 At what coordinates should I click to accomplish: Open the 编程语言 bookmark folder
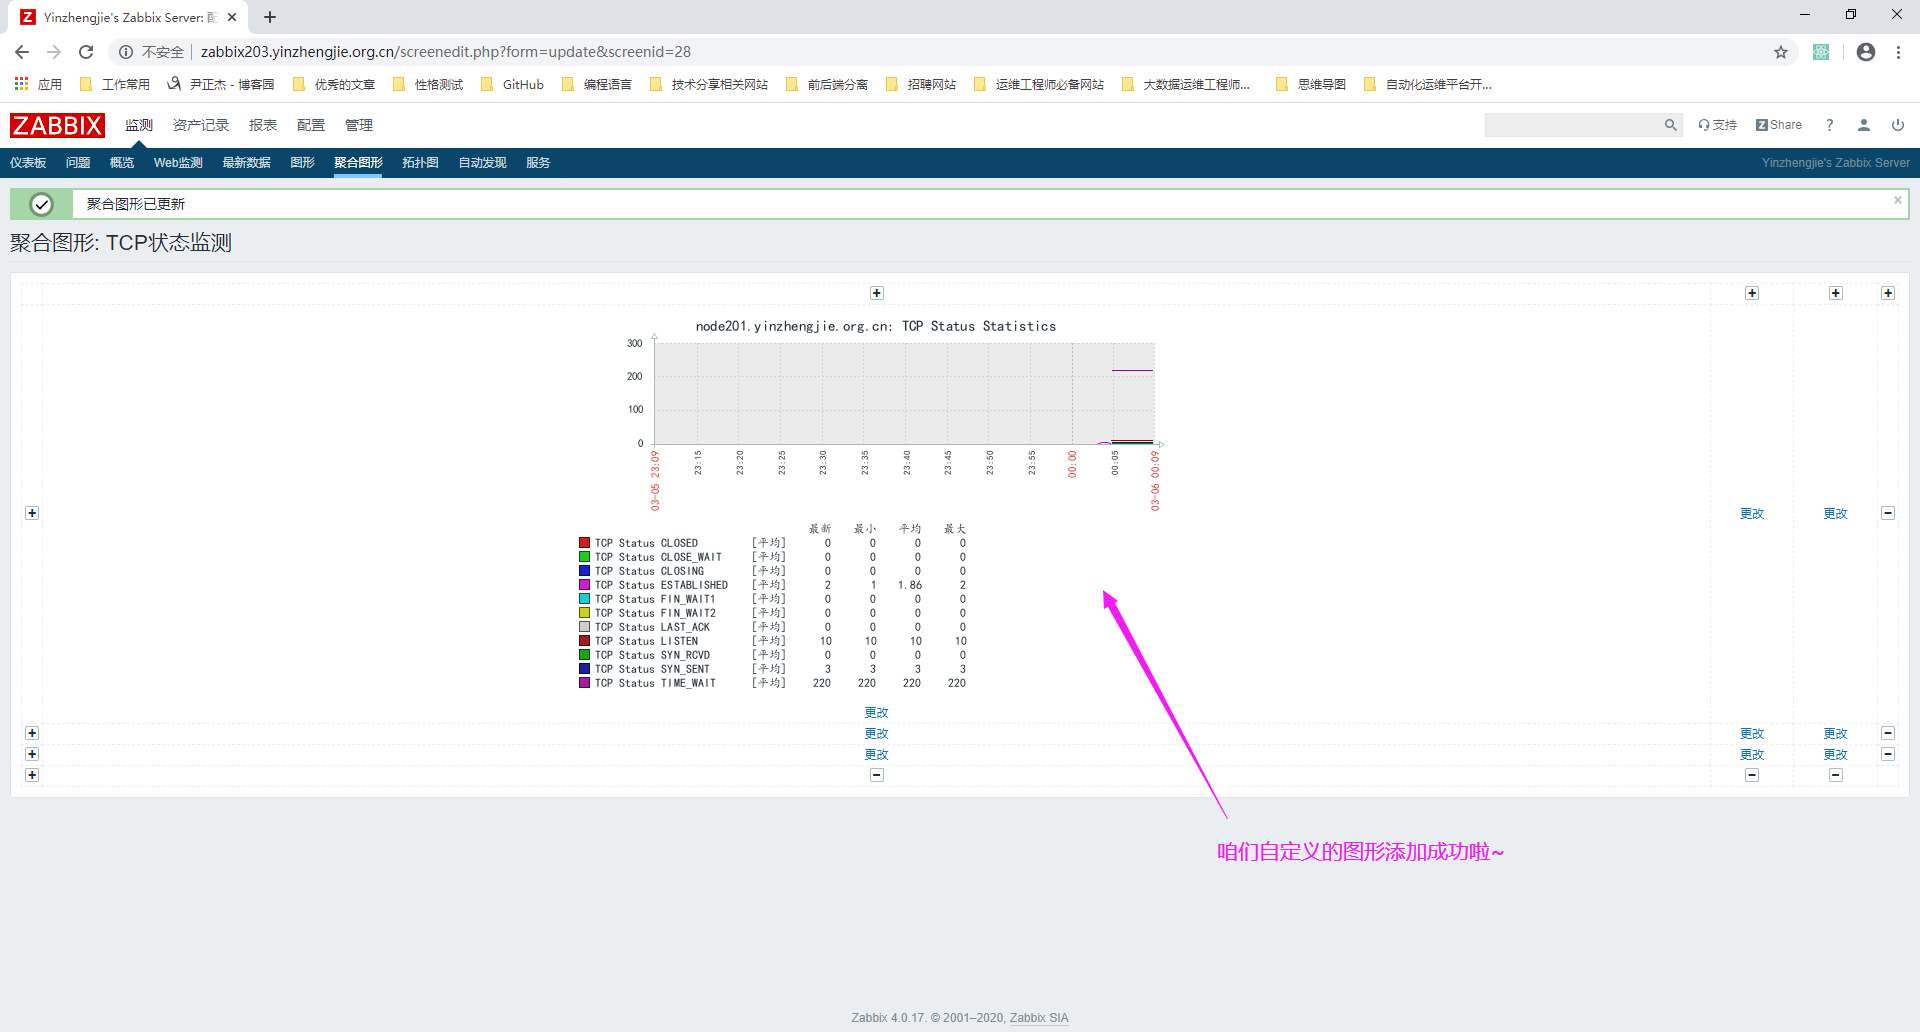point(597,85)
